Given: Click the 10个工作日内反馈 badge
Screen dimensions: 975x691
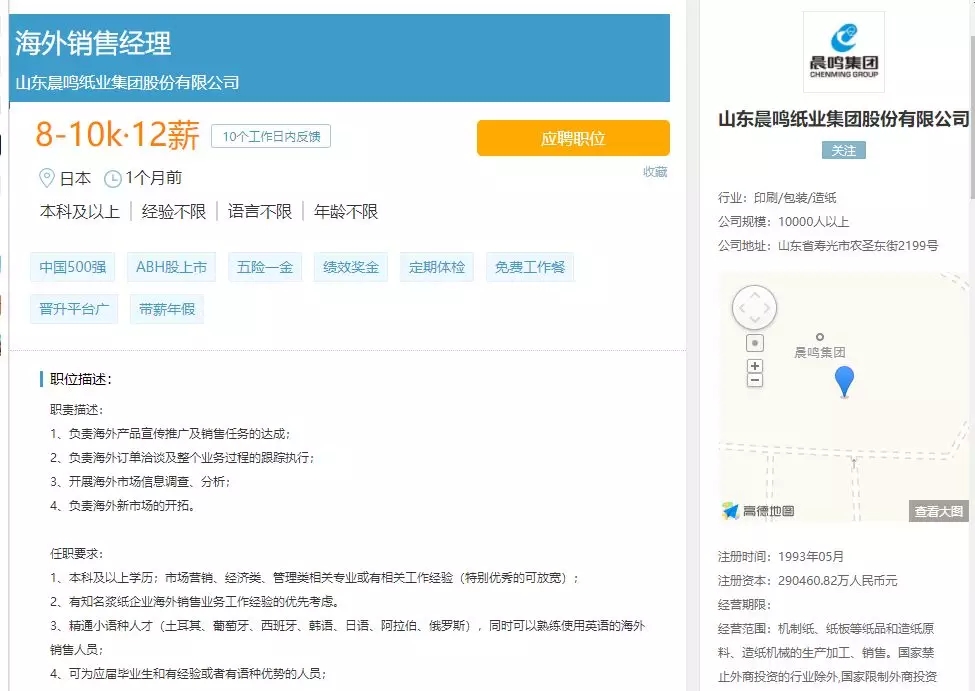Looking at the screenshot, I should (x=270, y=137).
